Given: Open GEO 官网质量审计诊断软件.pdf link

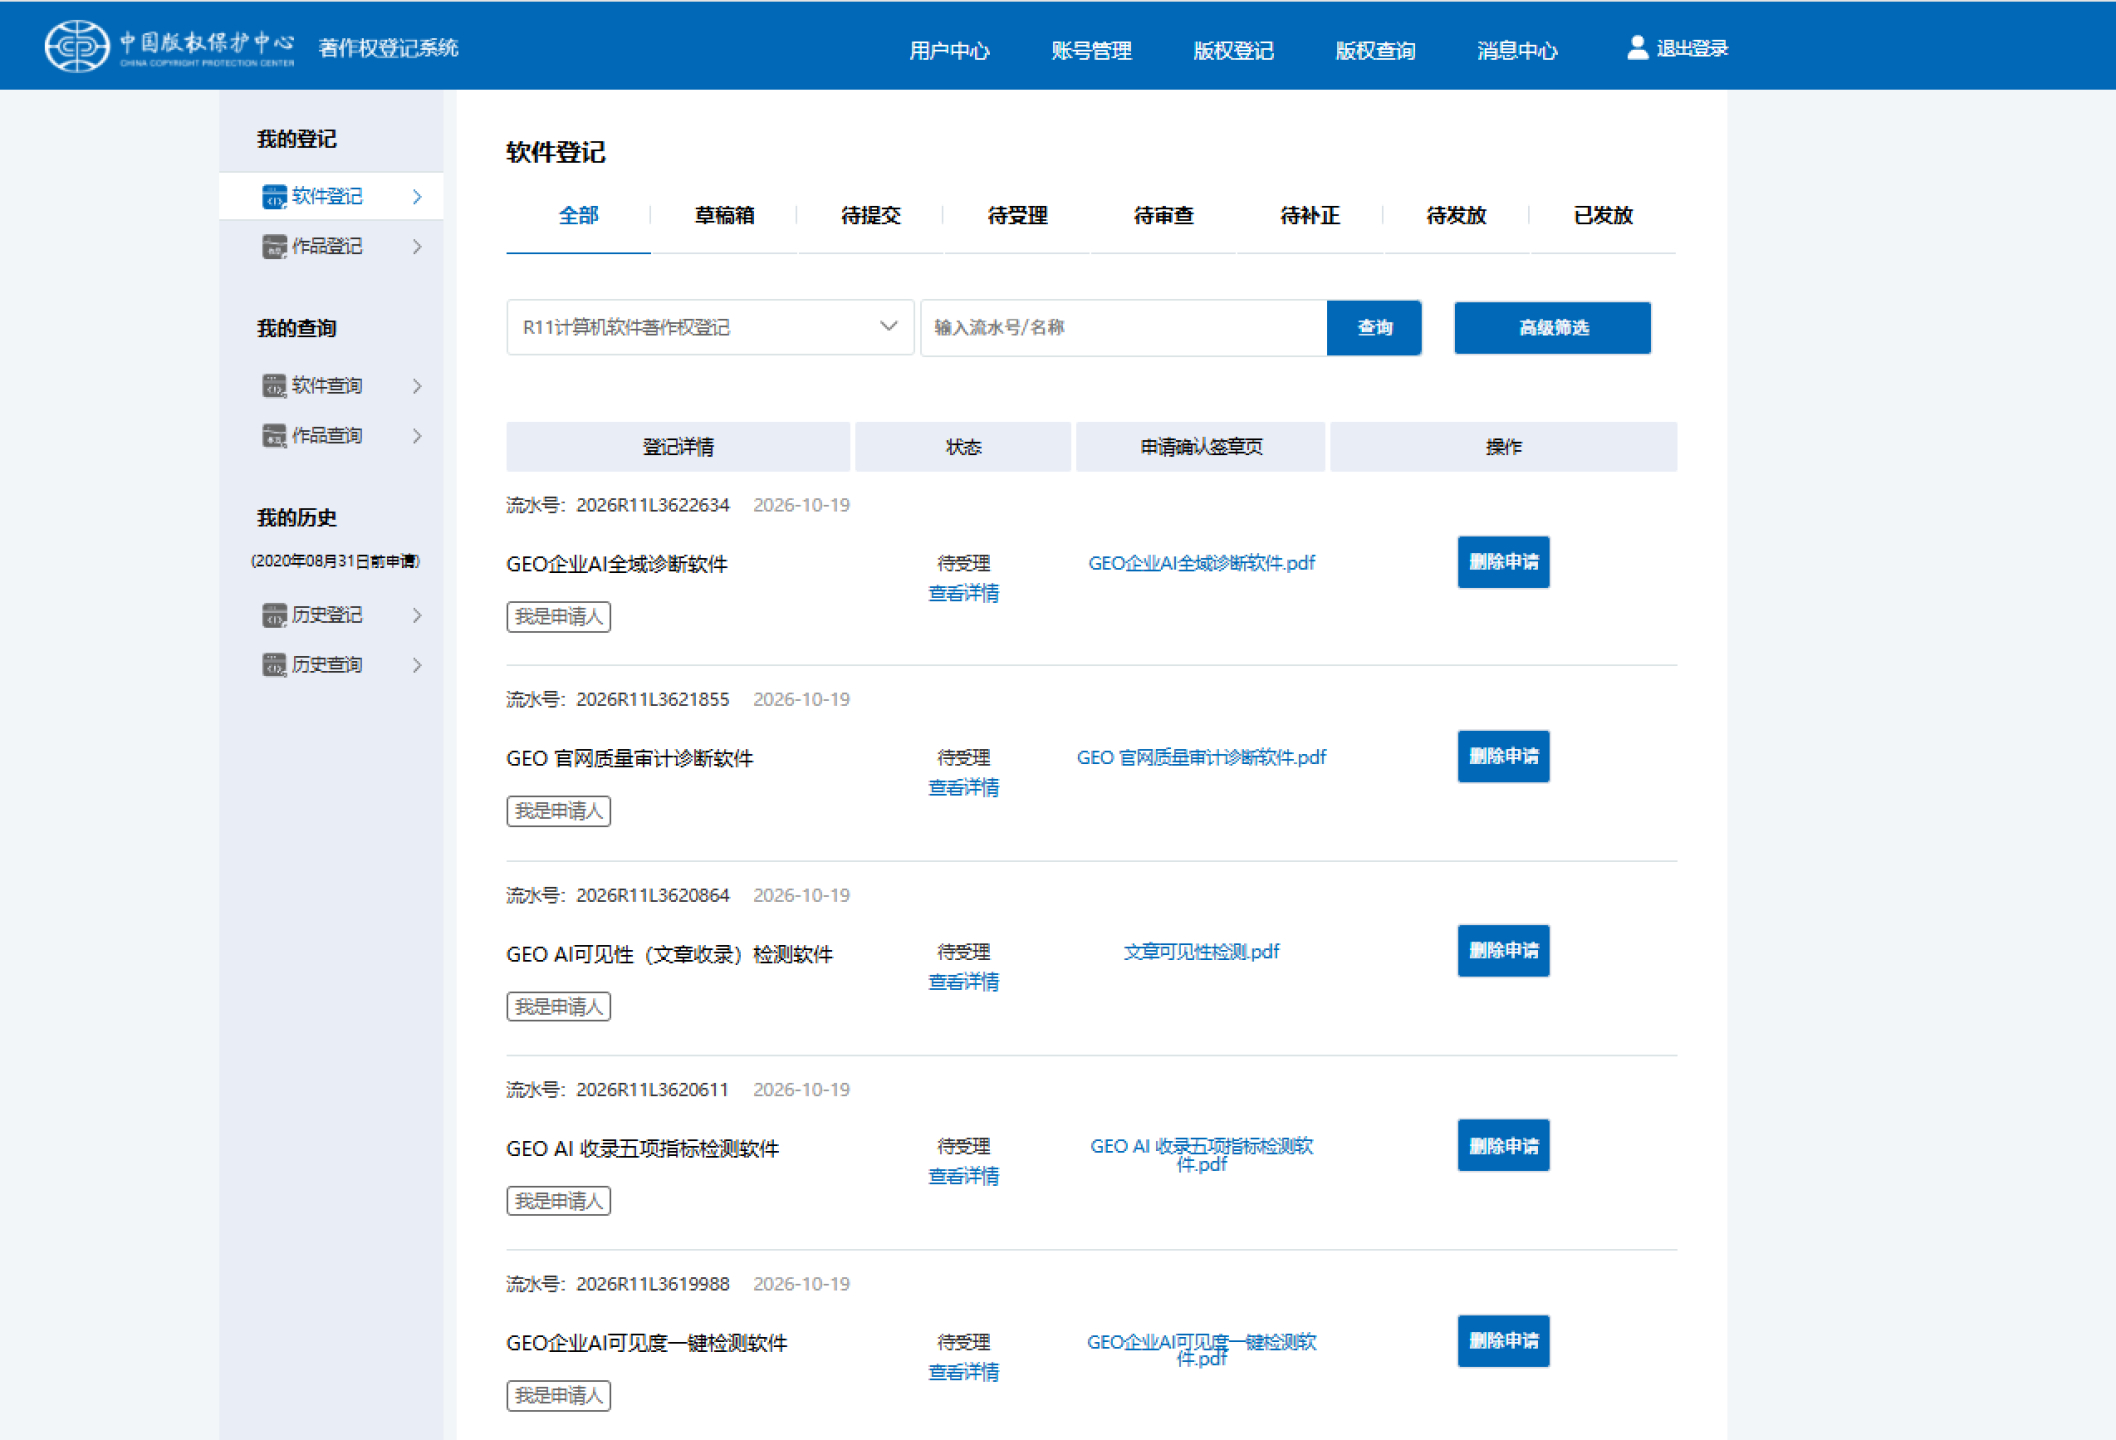Looking at the screenshot, I should click(x=1201, y=757).
